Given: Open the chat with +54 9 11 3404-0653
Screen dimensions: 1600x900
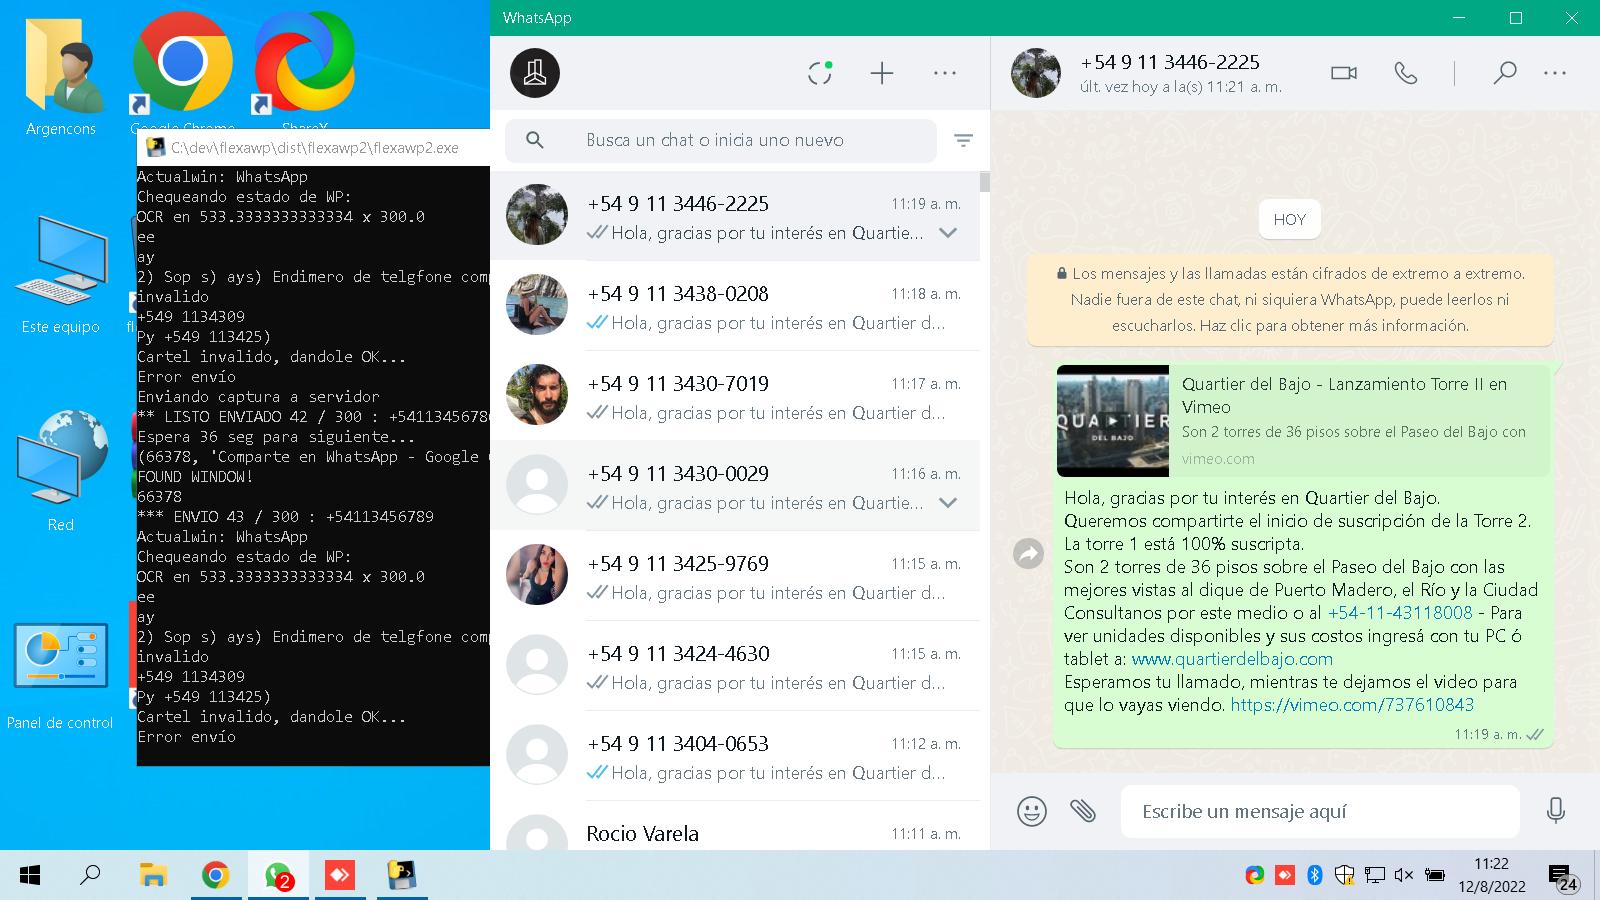Looking at the screenshot, I should (x=735, y=756).
